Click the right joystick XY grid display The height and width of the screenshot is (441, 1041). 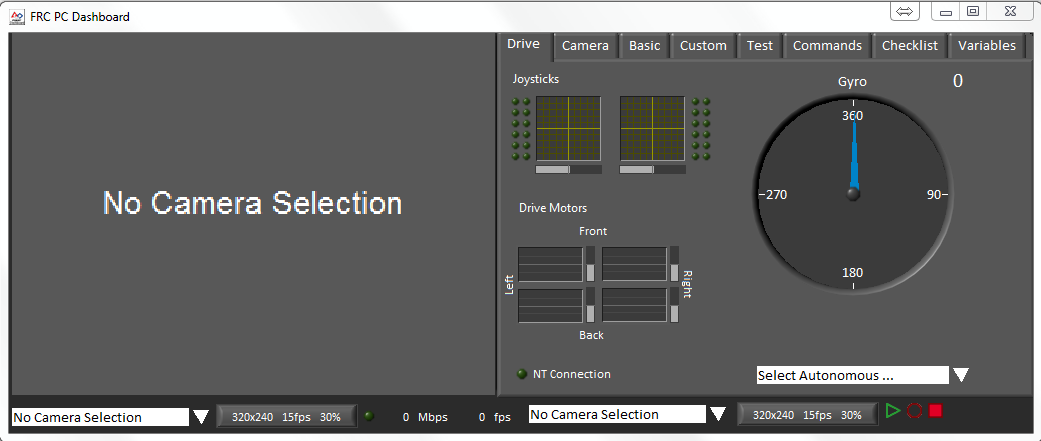coord(653,128)
